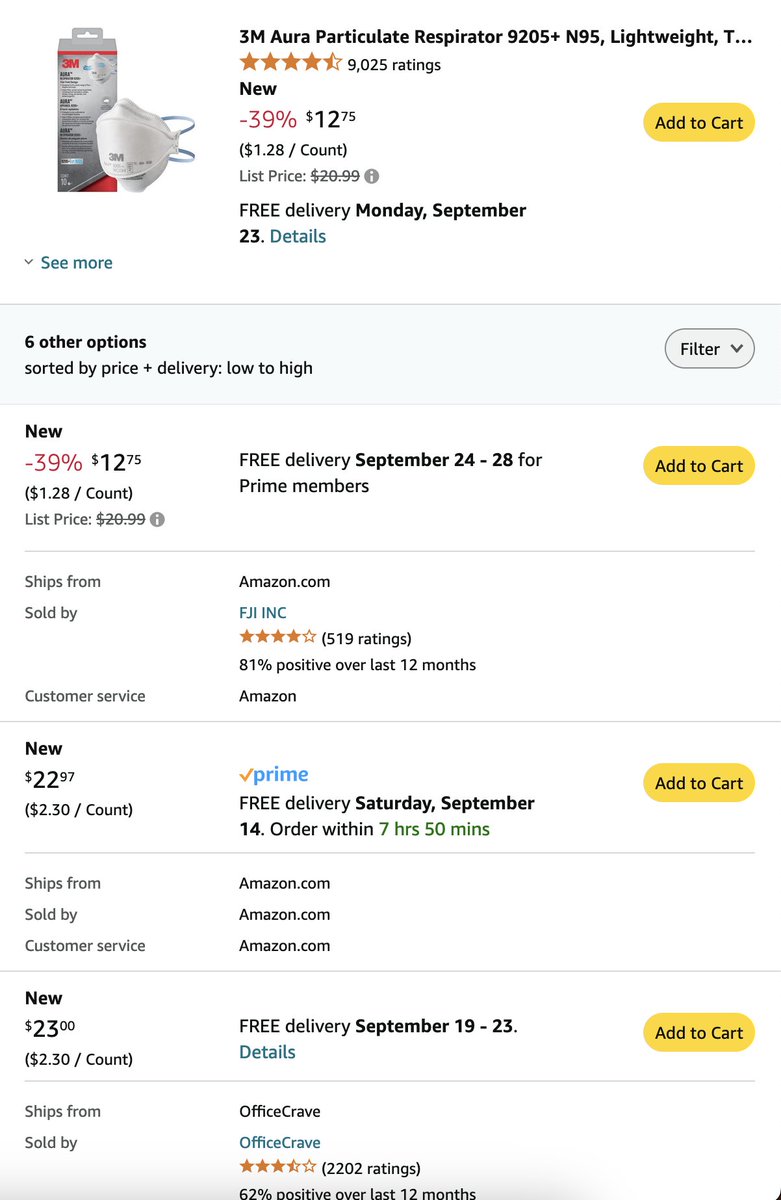Add FJI INC $12.75 offer to cart
The width and height of the screenshot is (781, 1200).
699,466
